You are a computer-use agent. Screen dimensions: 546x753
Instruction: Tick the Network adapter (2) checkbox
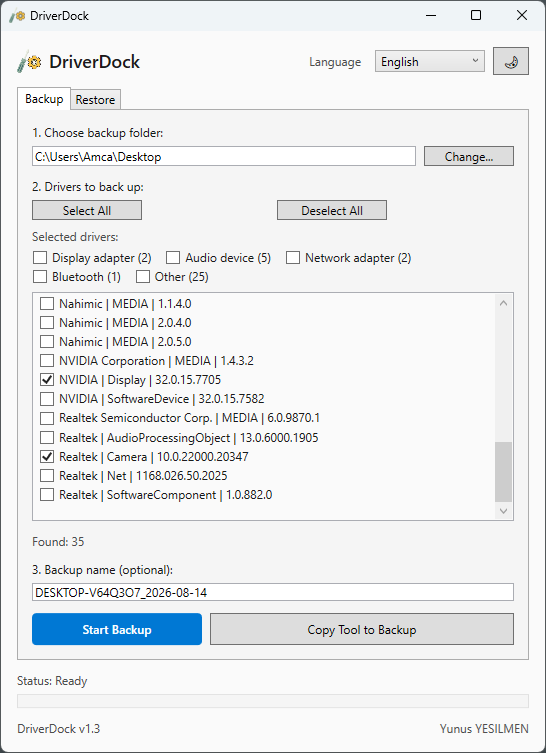293,258
